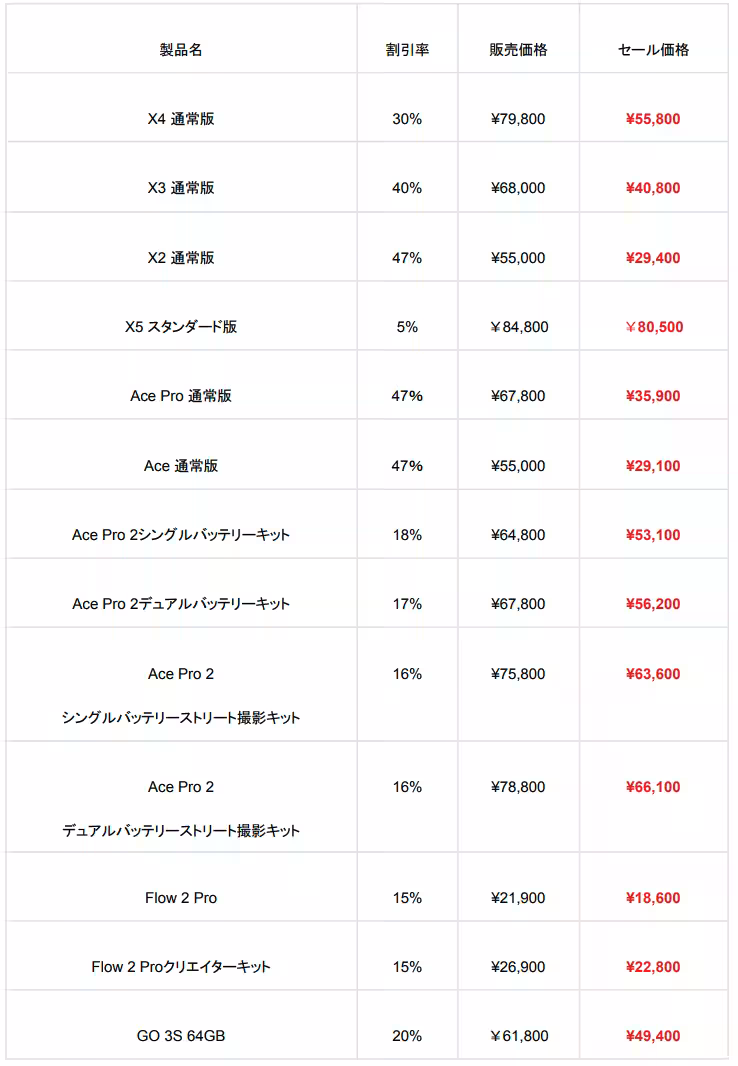The height and width of the screenshot is (1066, 738).
Task: Click the 40% discount rate cell
Action: (407, 188)
